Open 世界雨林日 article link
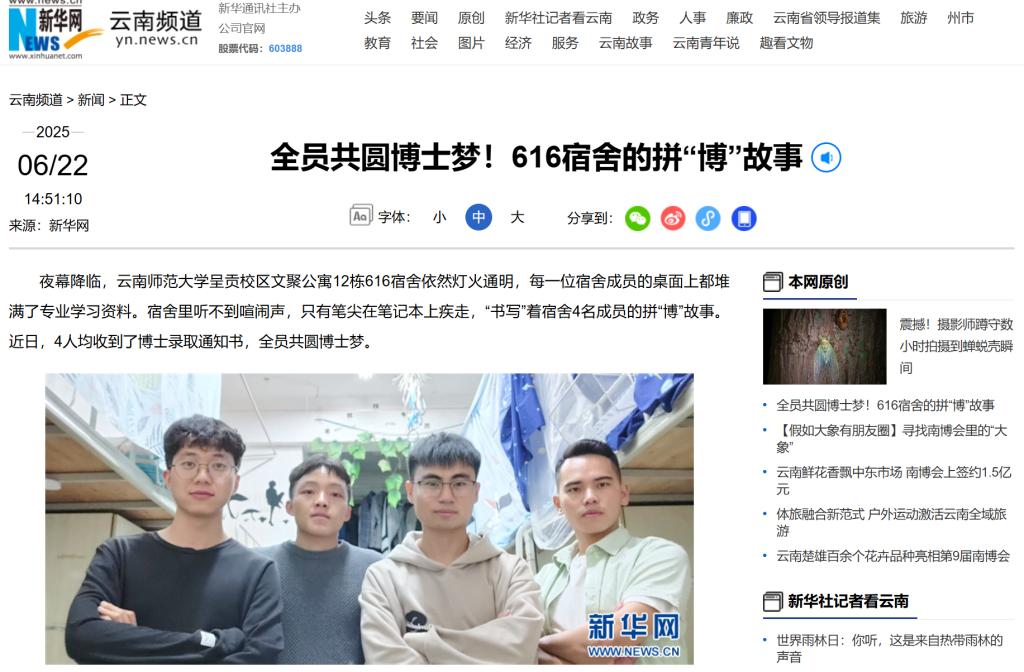The height and width of the screenshot is (672, 1024). coord(889,648)
